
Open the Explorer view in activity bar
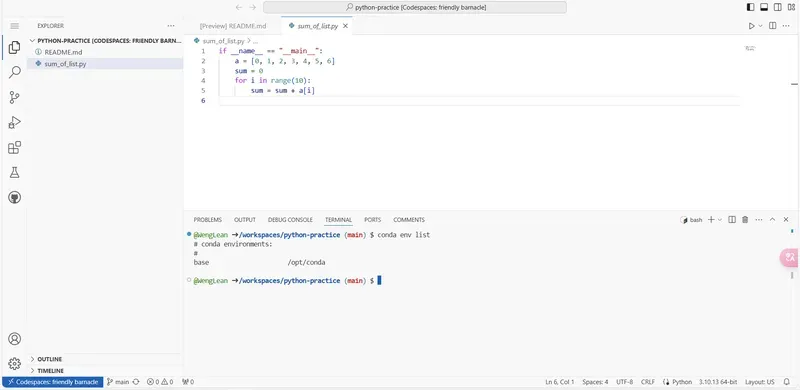point(14,47)
